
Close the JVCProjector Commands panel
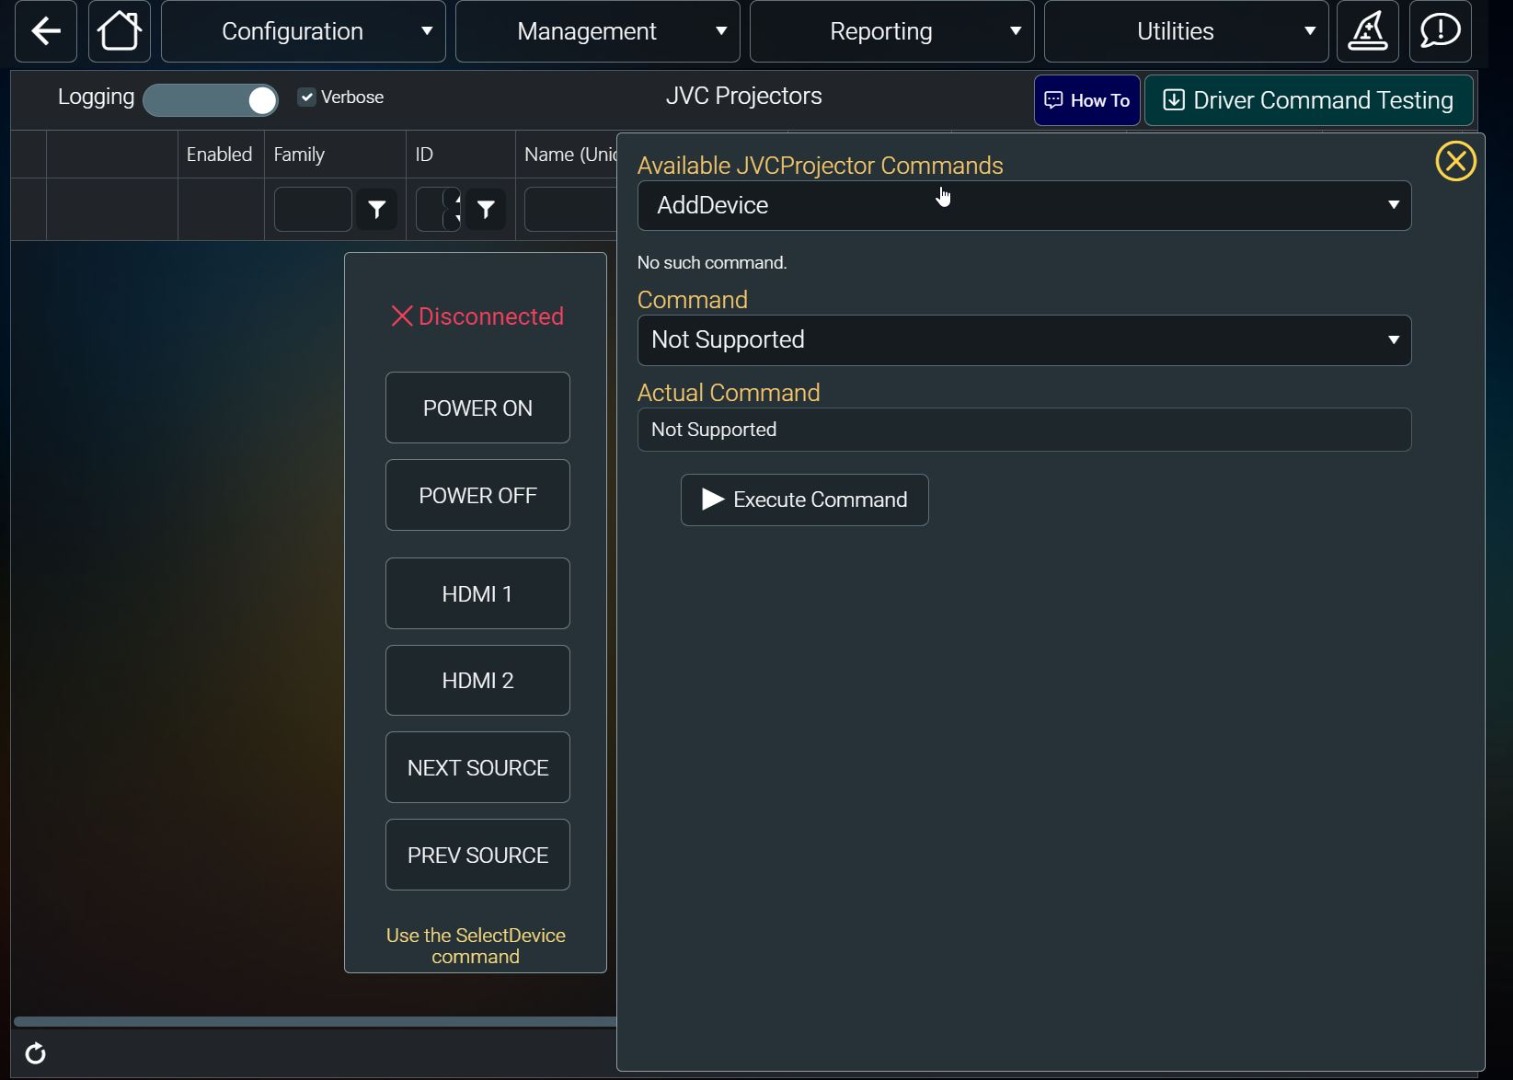click(1455, 161)
